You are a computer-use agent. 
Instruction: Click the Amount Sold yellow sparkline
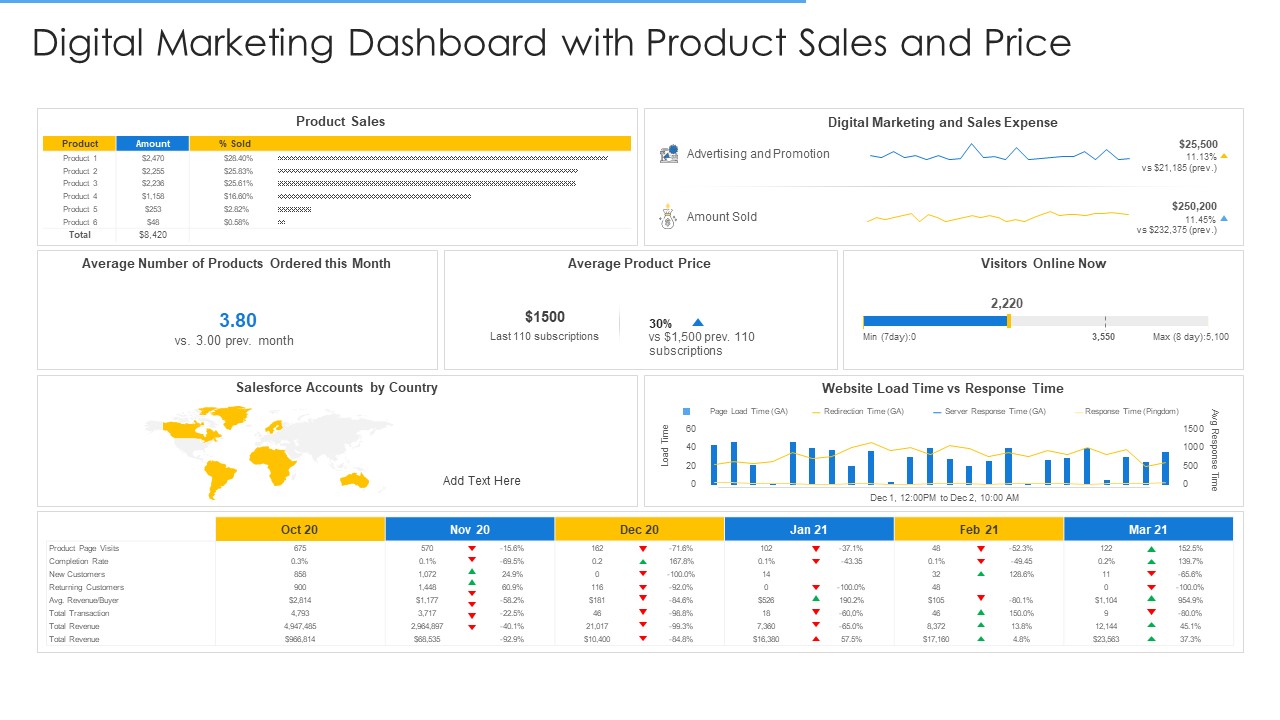(998, 216)
